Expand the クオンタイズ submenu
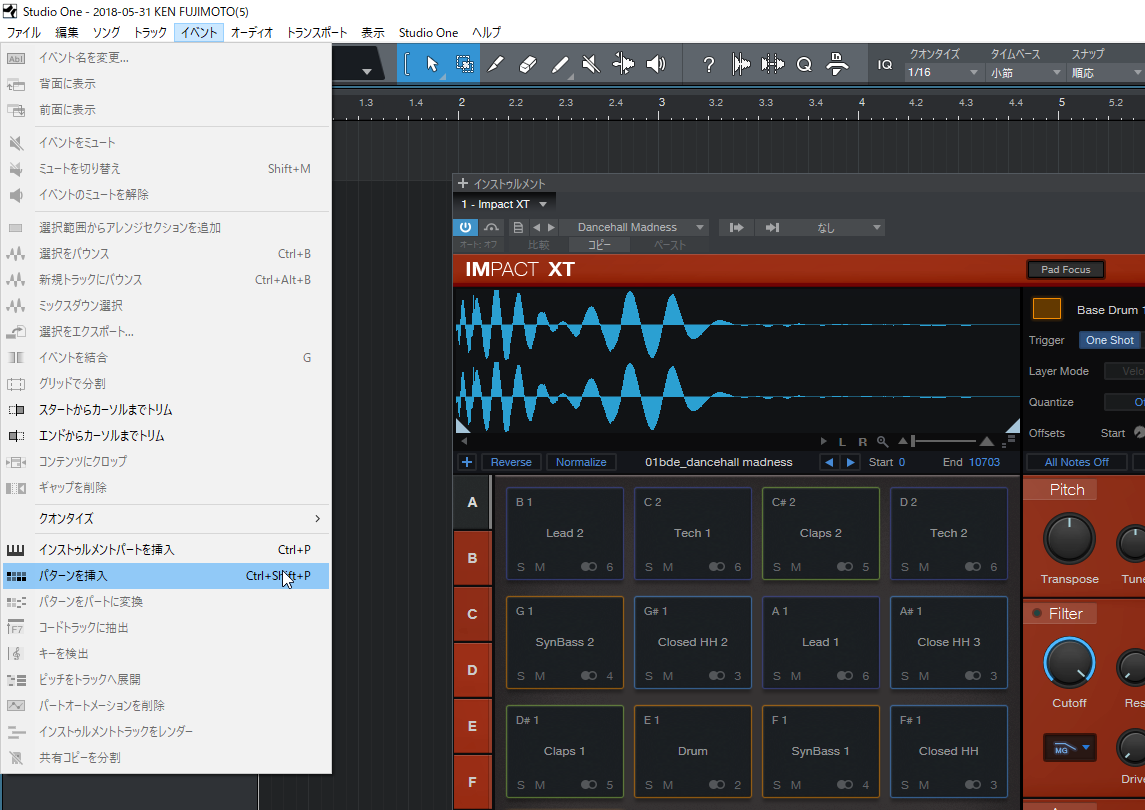 pyautogui.click(x=166, y=519)
